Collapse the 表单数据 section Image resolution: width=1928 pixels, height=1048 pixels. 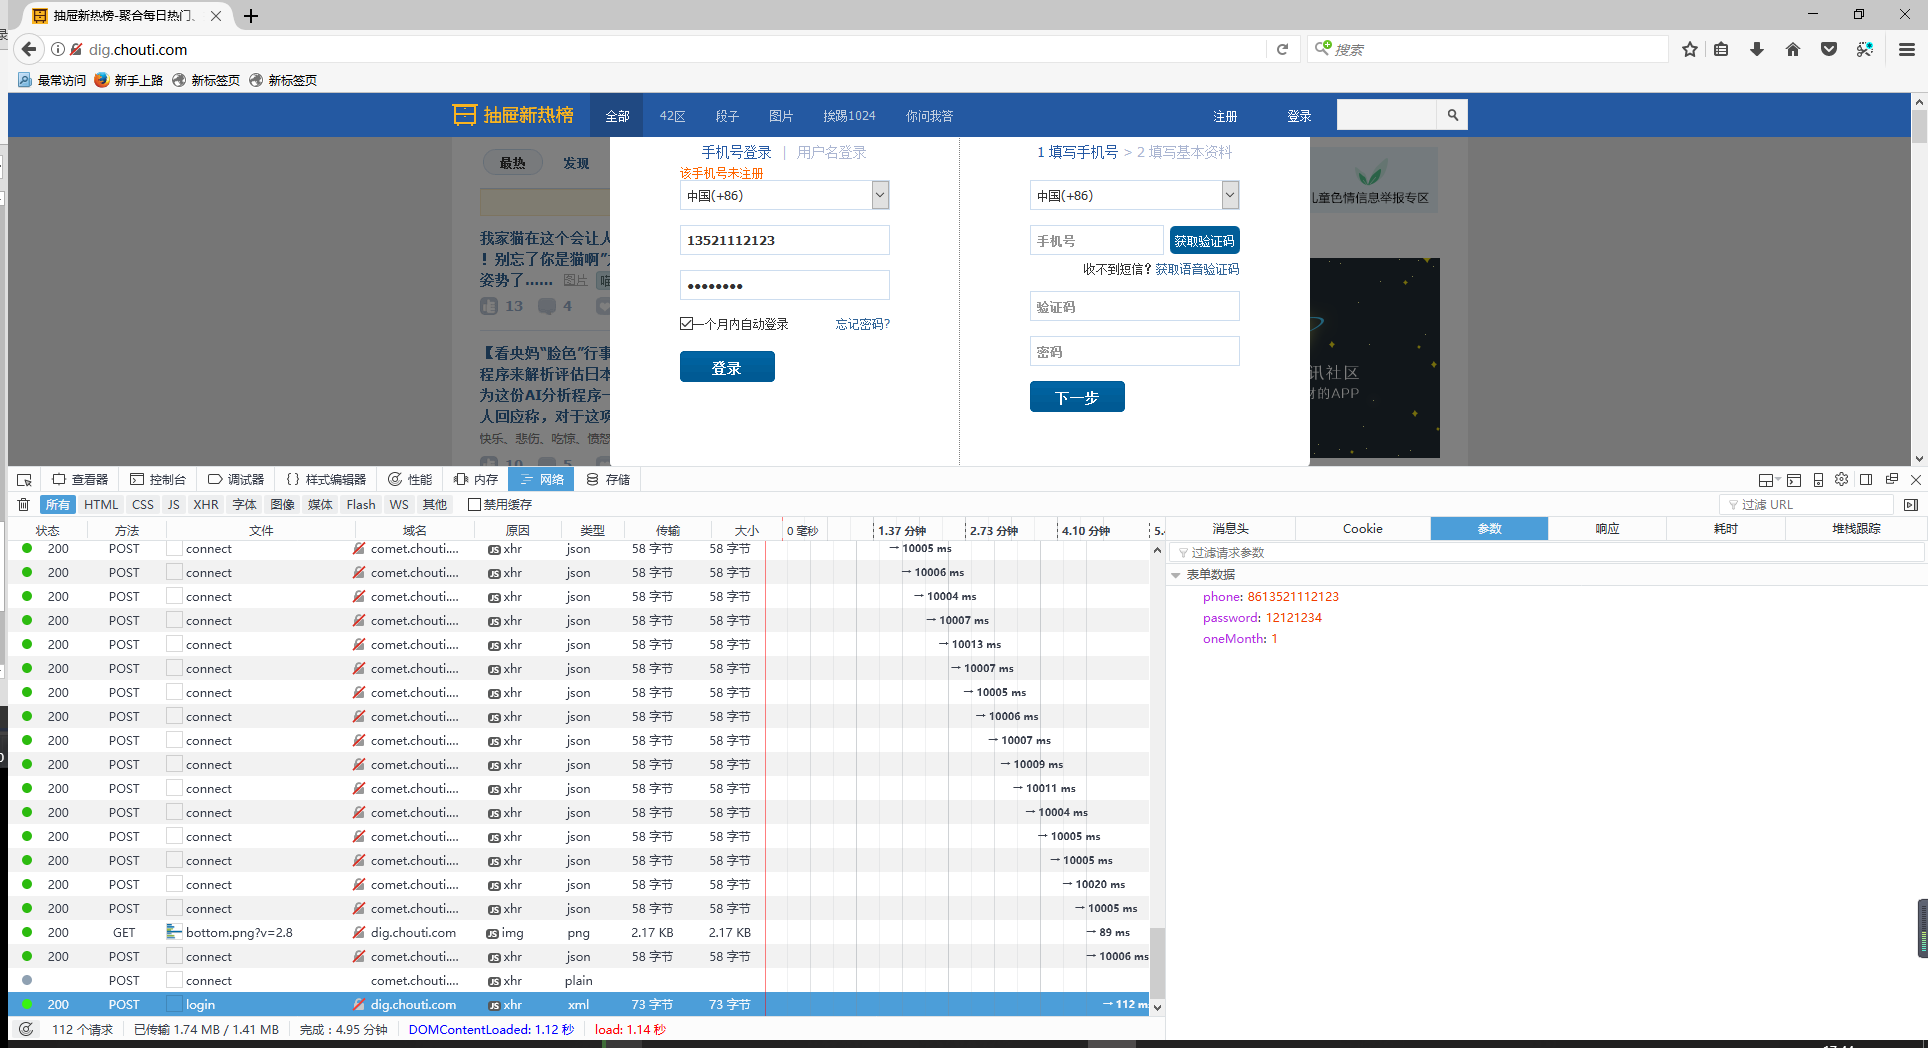point(1176,575)
